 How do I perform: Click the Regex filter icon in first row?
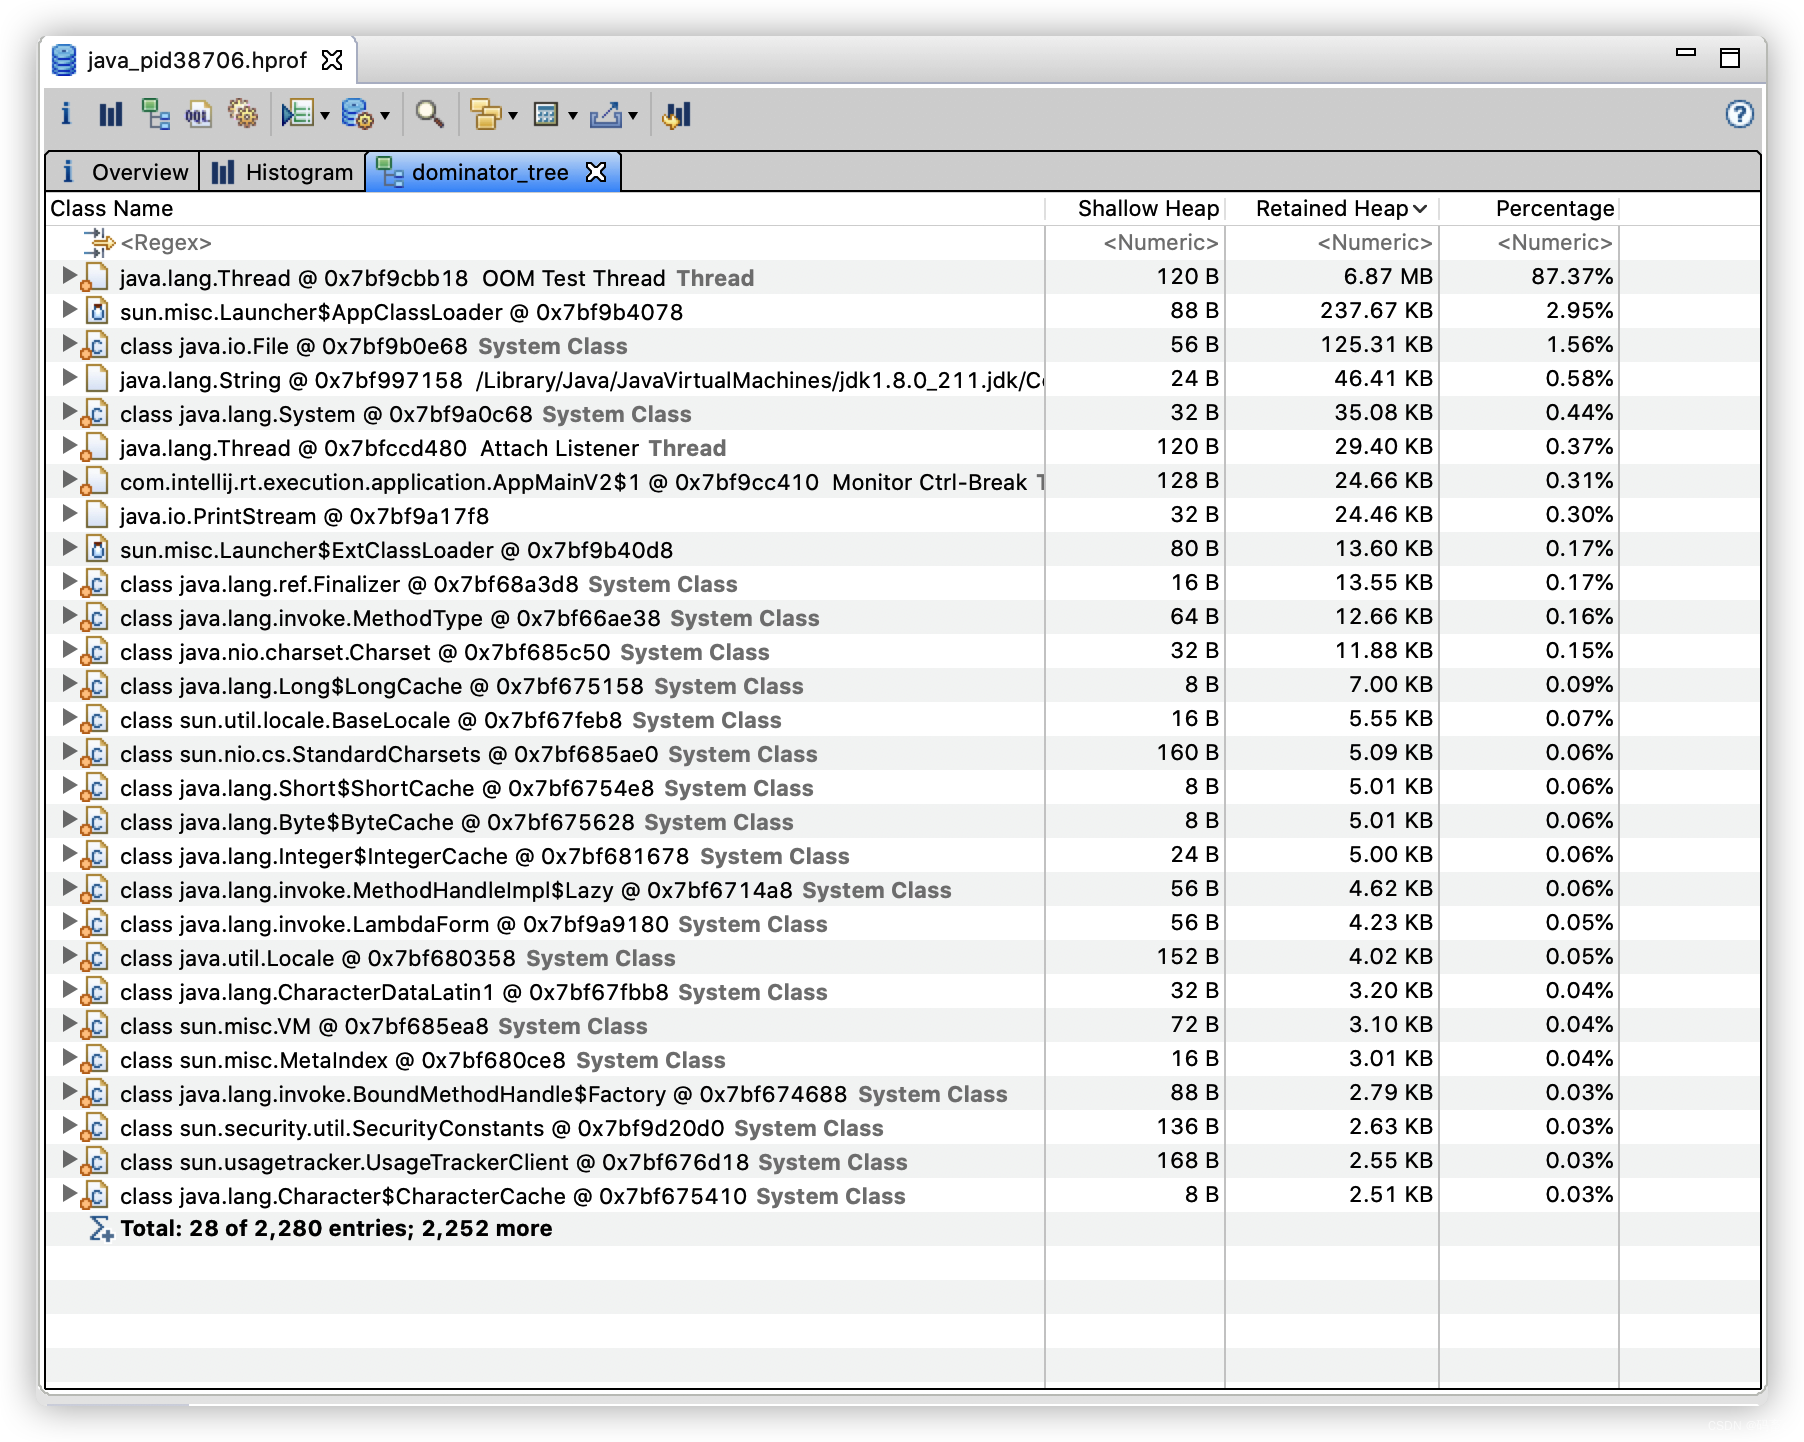click(100, 242)
